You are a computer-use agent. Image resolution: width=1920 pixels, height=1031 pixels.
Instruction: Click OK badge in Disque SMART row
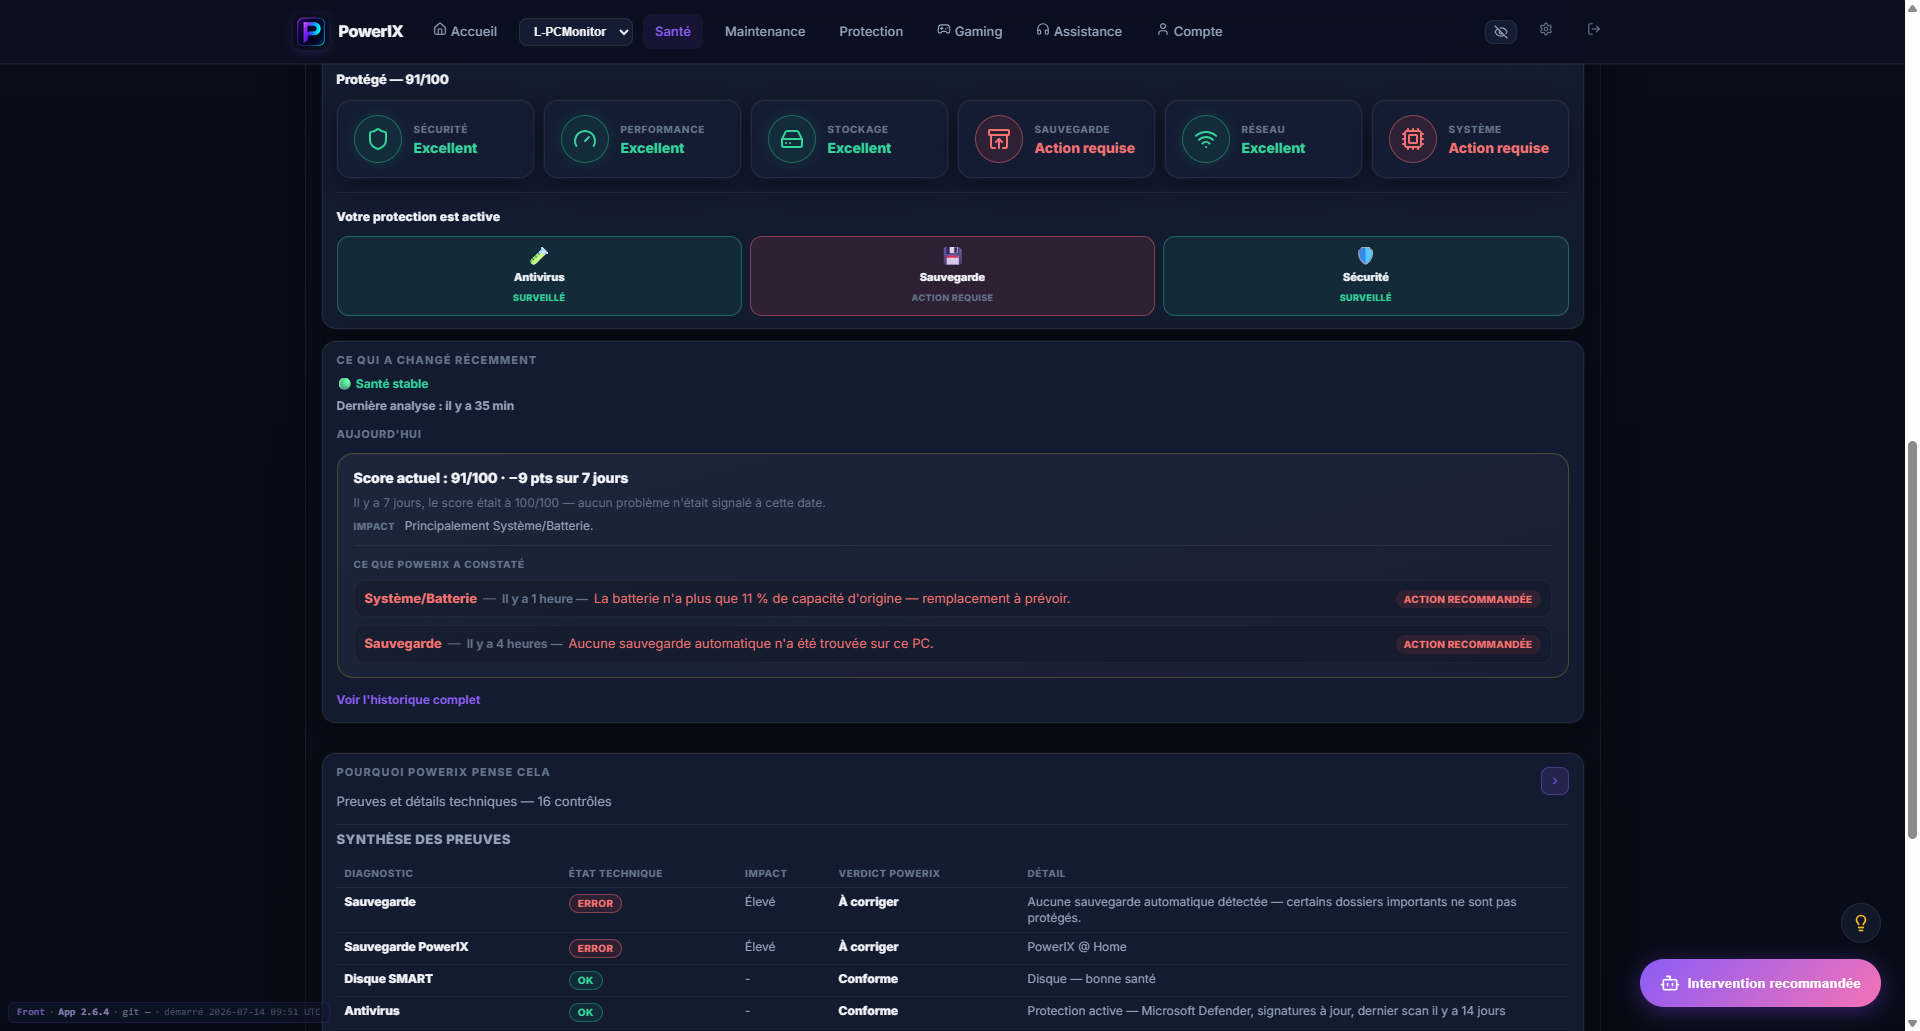click(585, 981)
